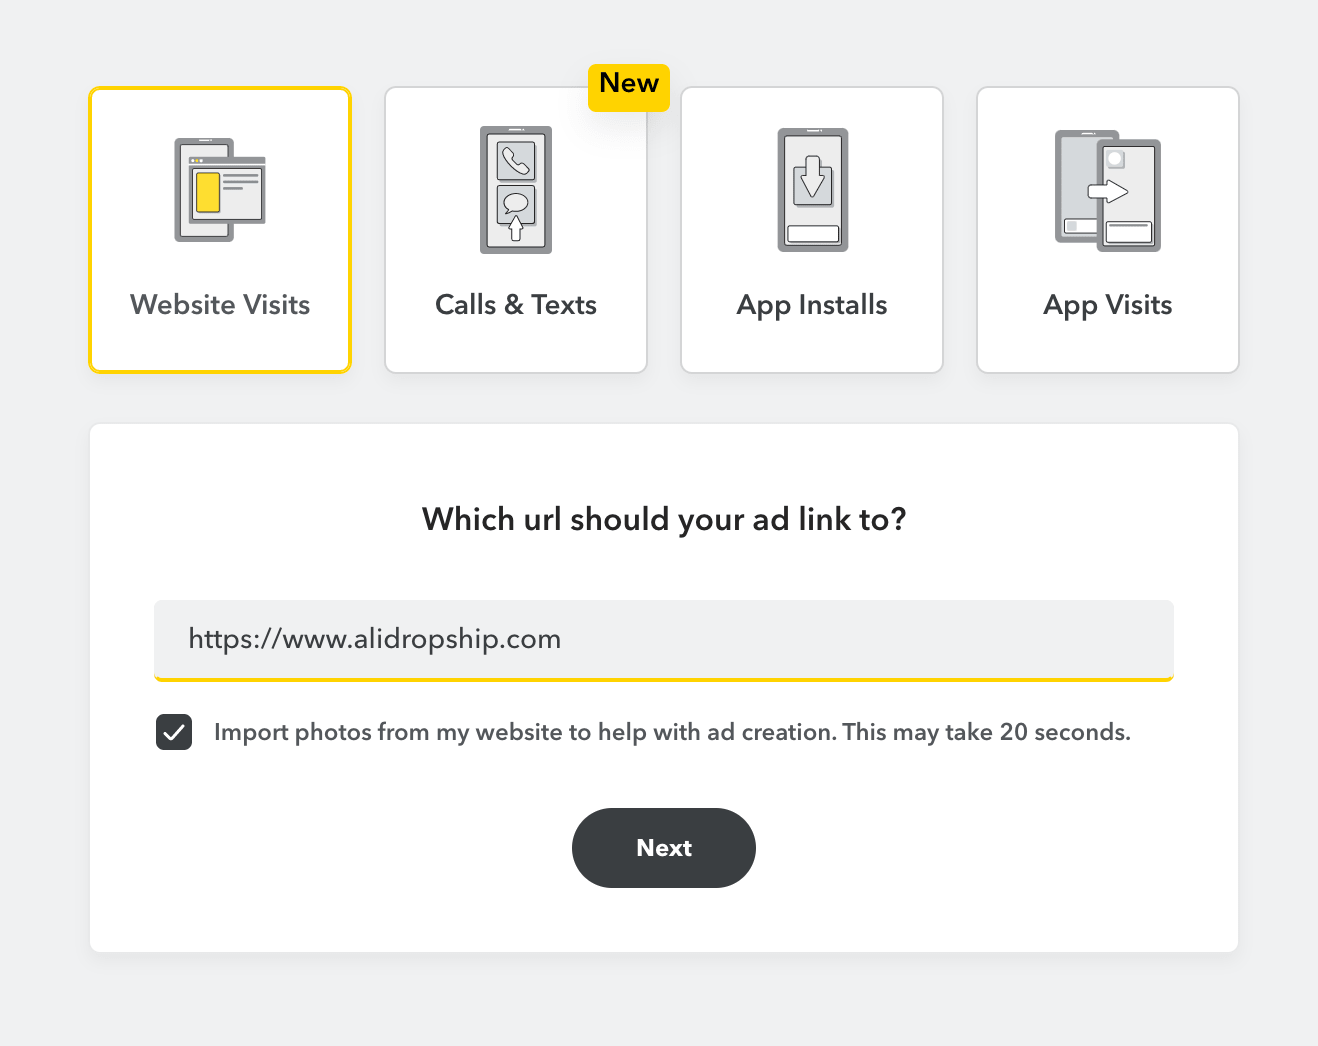Click the yellow block in Website Visits icon
Image resolution: width=1318 pixels, height=1046 pixels.
[208, 192]
